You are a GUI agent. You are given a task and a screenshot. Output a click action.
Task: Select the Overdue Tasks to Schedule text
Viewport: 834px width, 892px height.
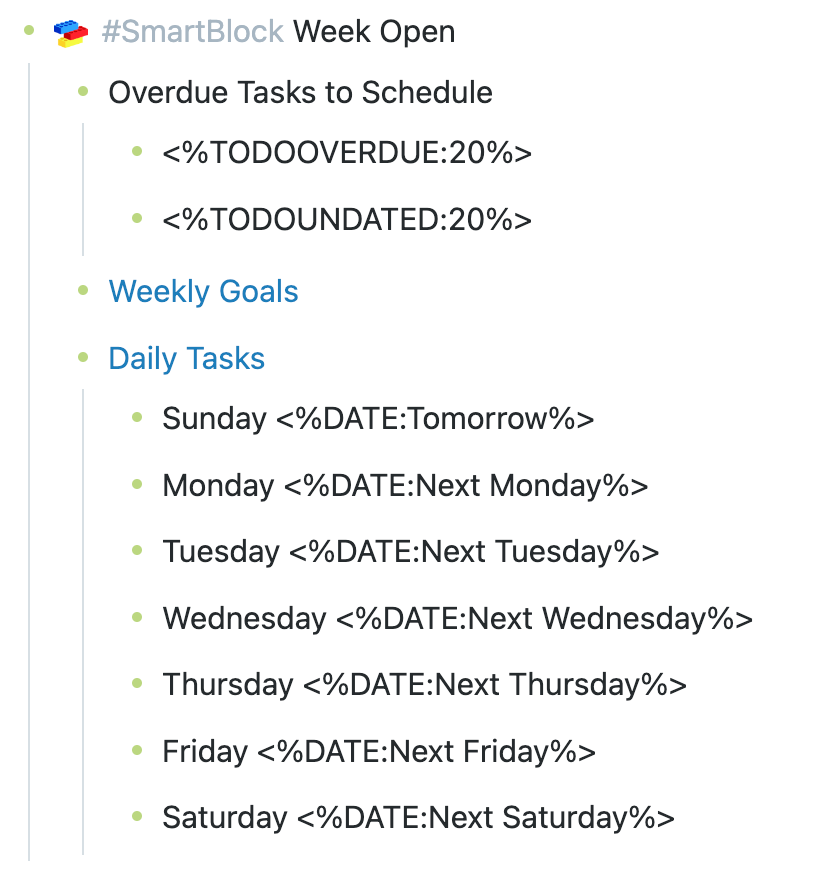[x=300, y=93]
